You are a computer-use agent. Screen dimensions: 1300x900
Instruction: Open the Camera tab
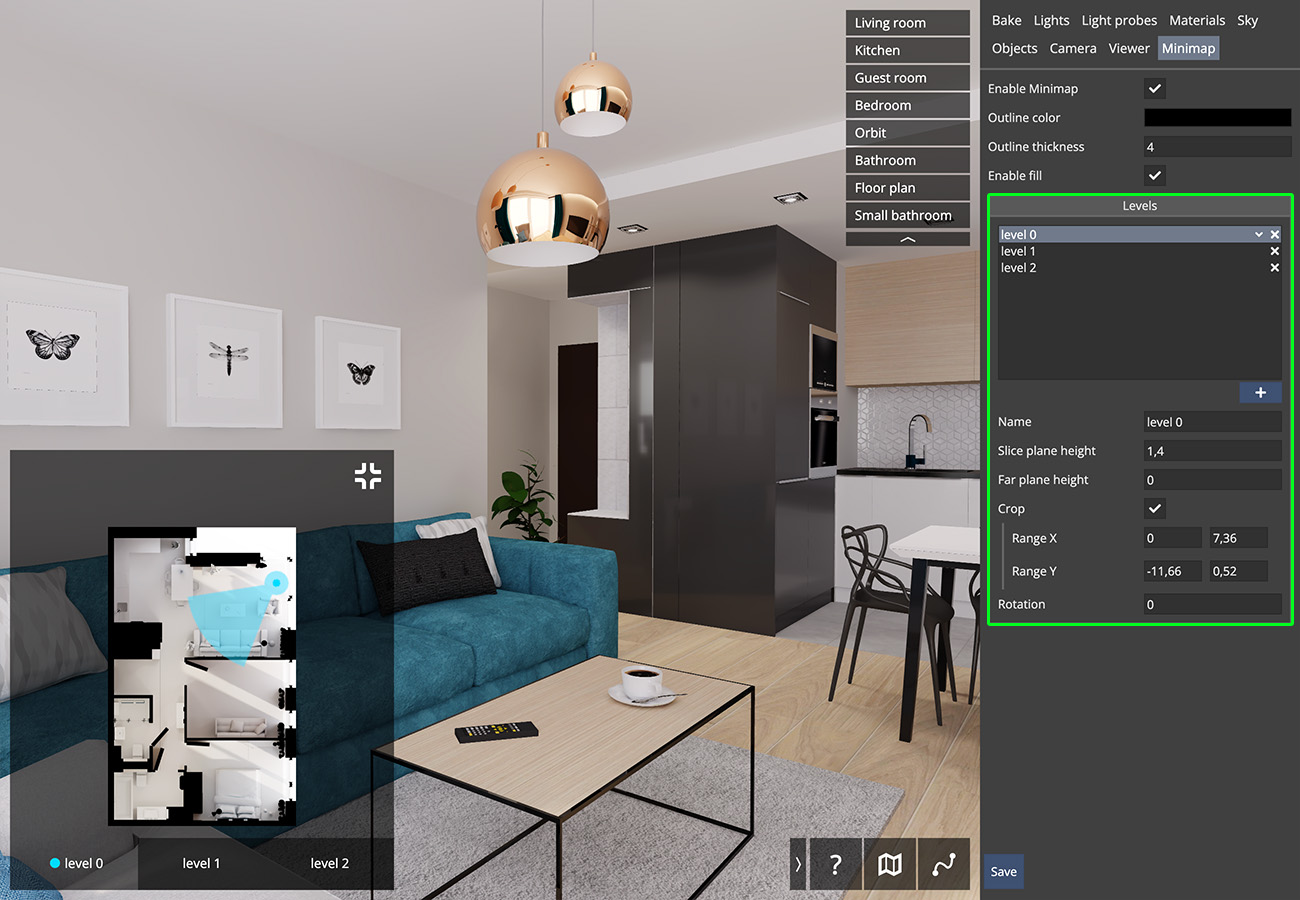(x=1073, y=48)
